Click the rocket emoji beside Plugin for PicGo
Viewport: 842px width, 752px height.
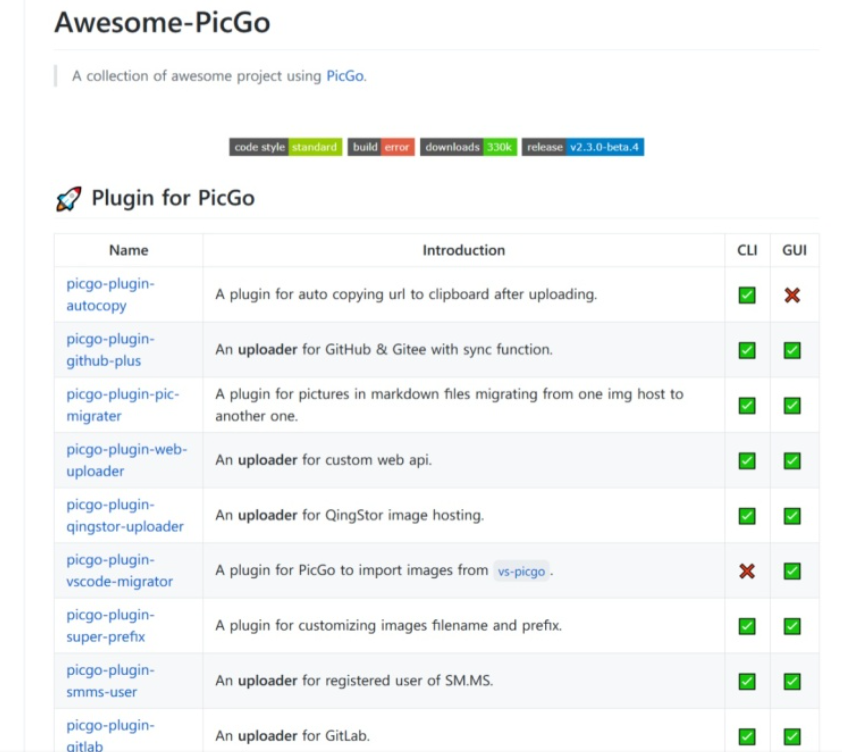[x=68, y=199]
